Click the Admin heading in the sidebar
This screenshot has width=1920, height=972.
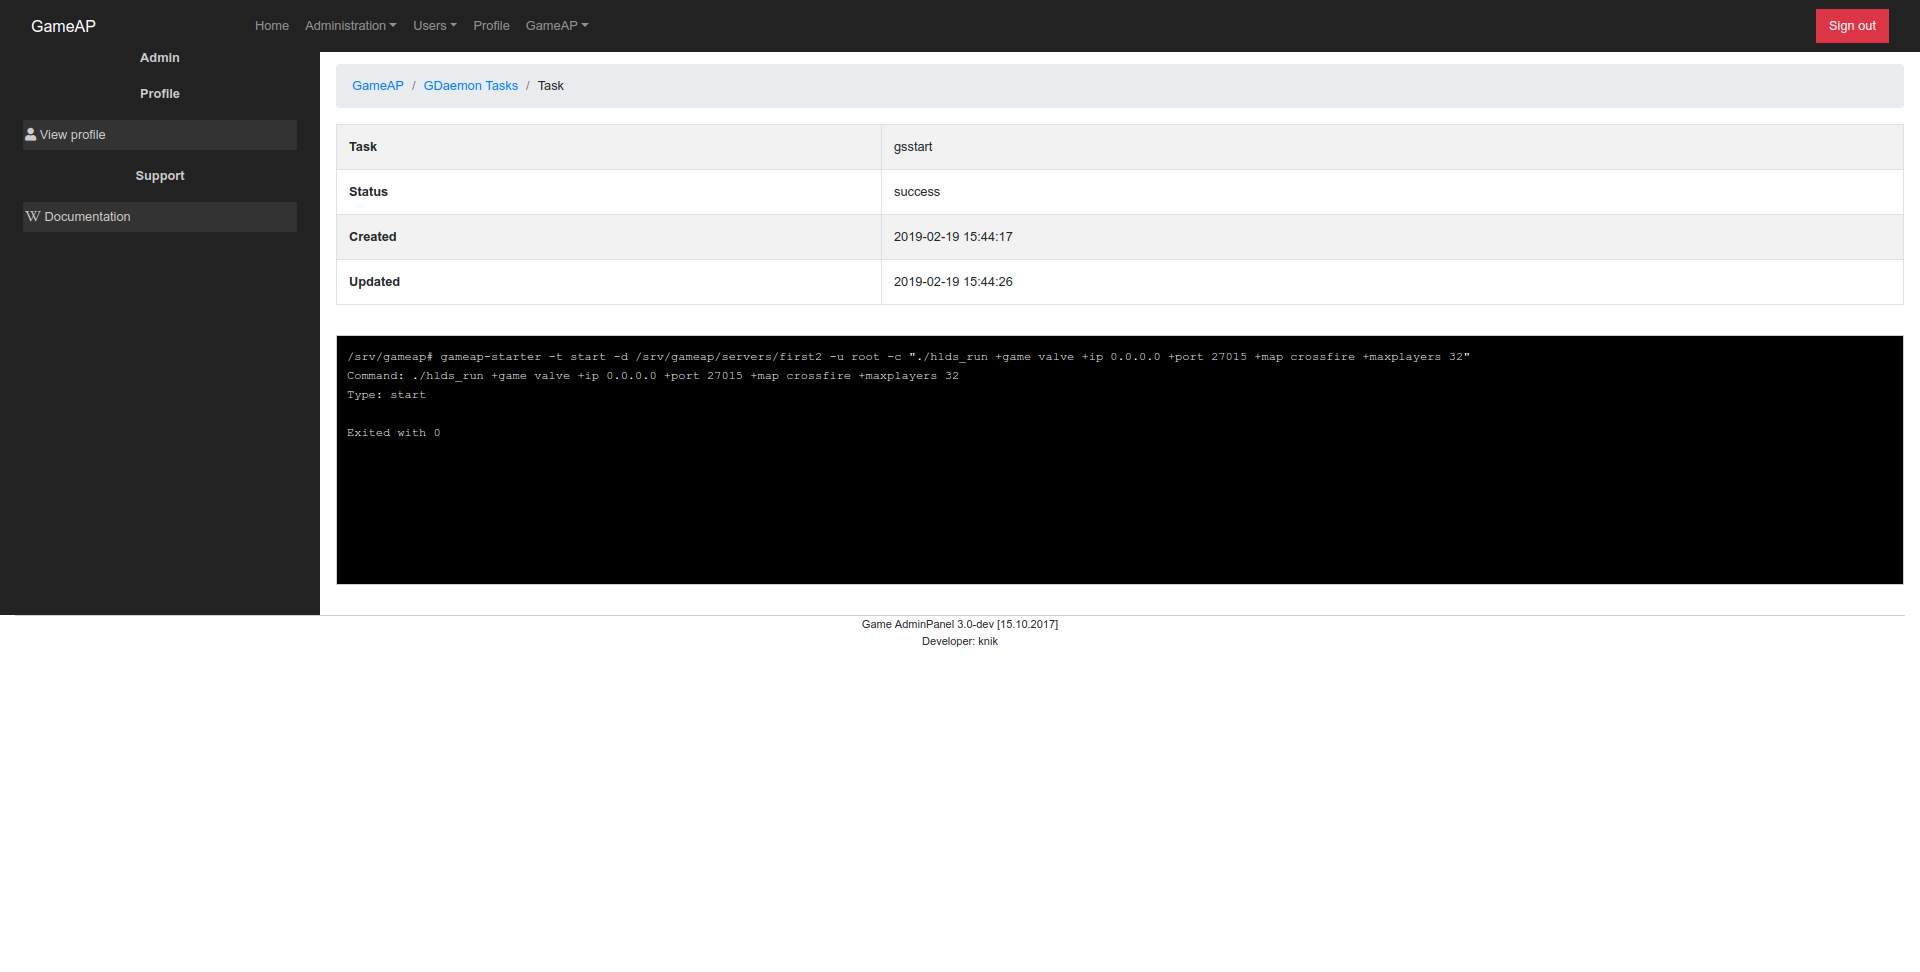point(159,57)
